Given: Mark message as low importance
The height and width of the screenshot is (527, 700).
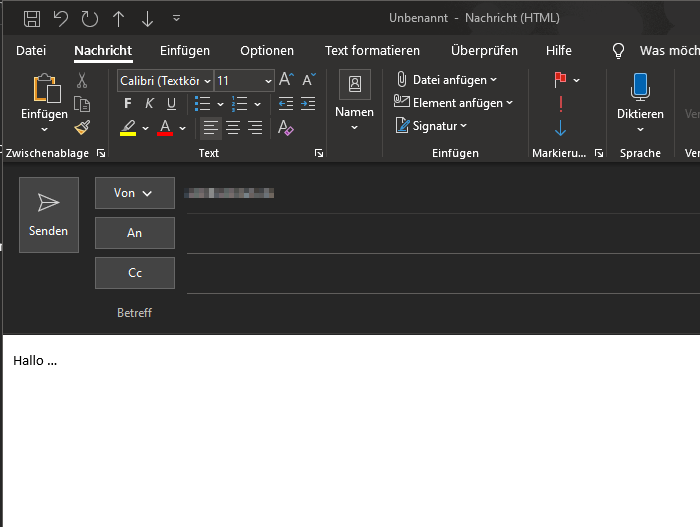Looking at the screenshot, I should [x=560, y=127].
